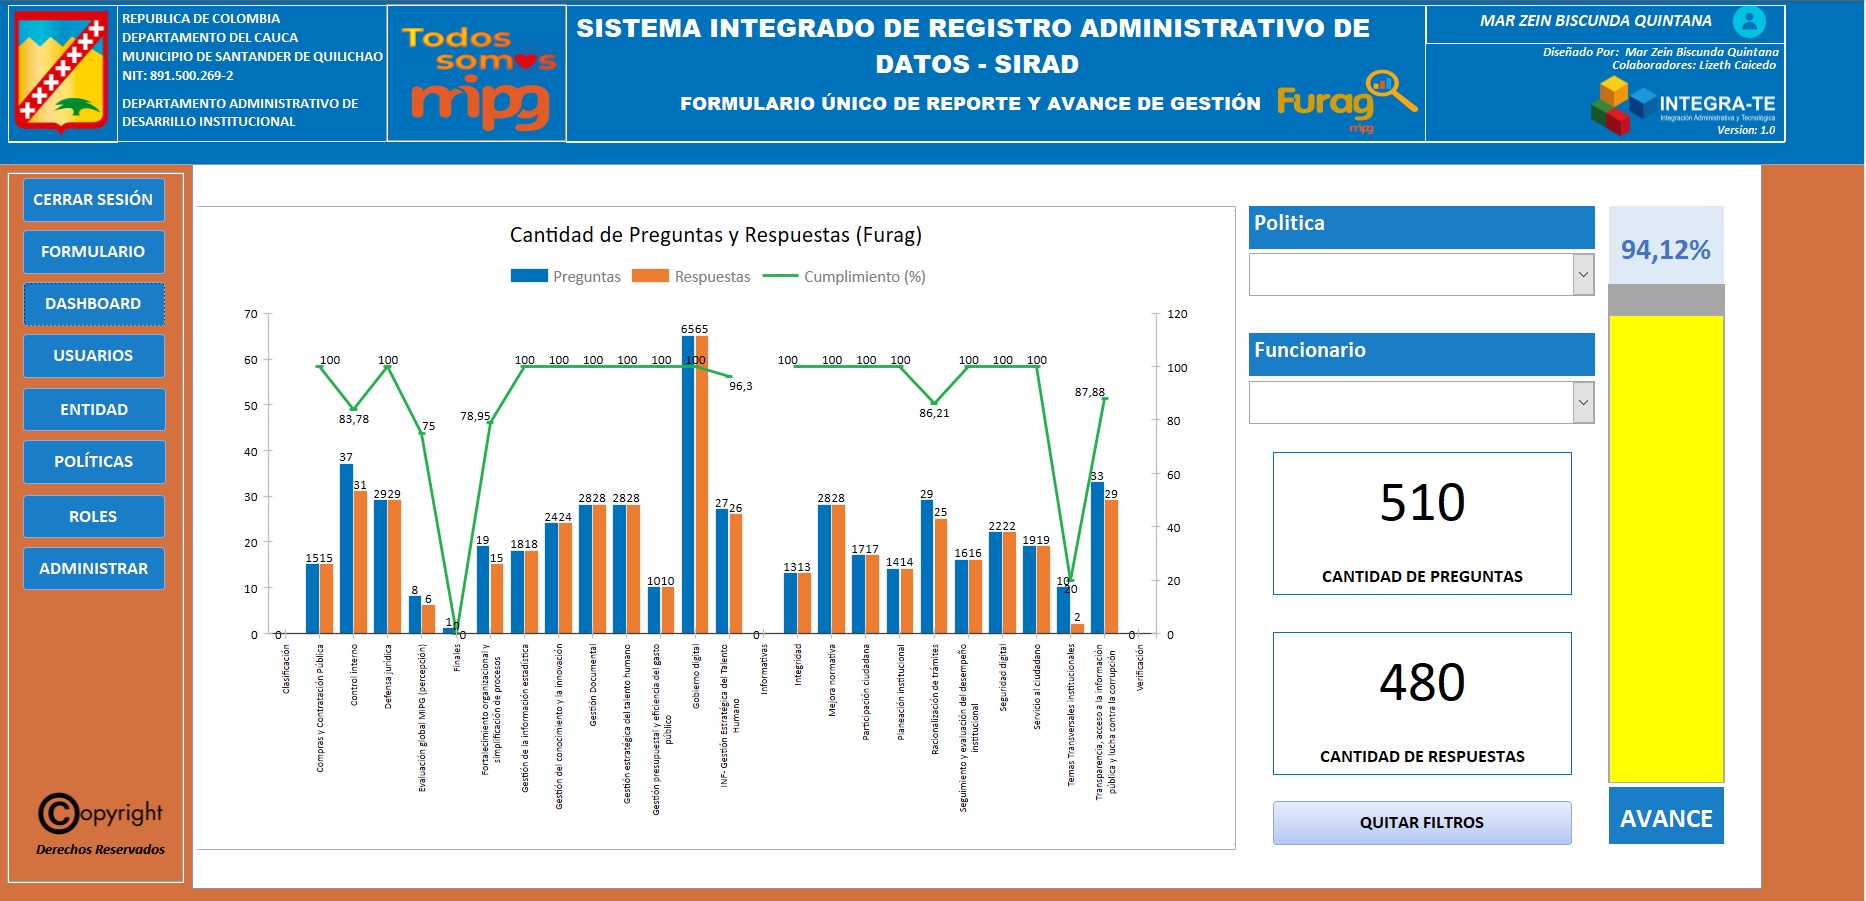Click the Integridad axis label
The image size is (1866, 901).
coord(798,664)
